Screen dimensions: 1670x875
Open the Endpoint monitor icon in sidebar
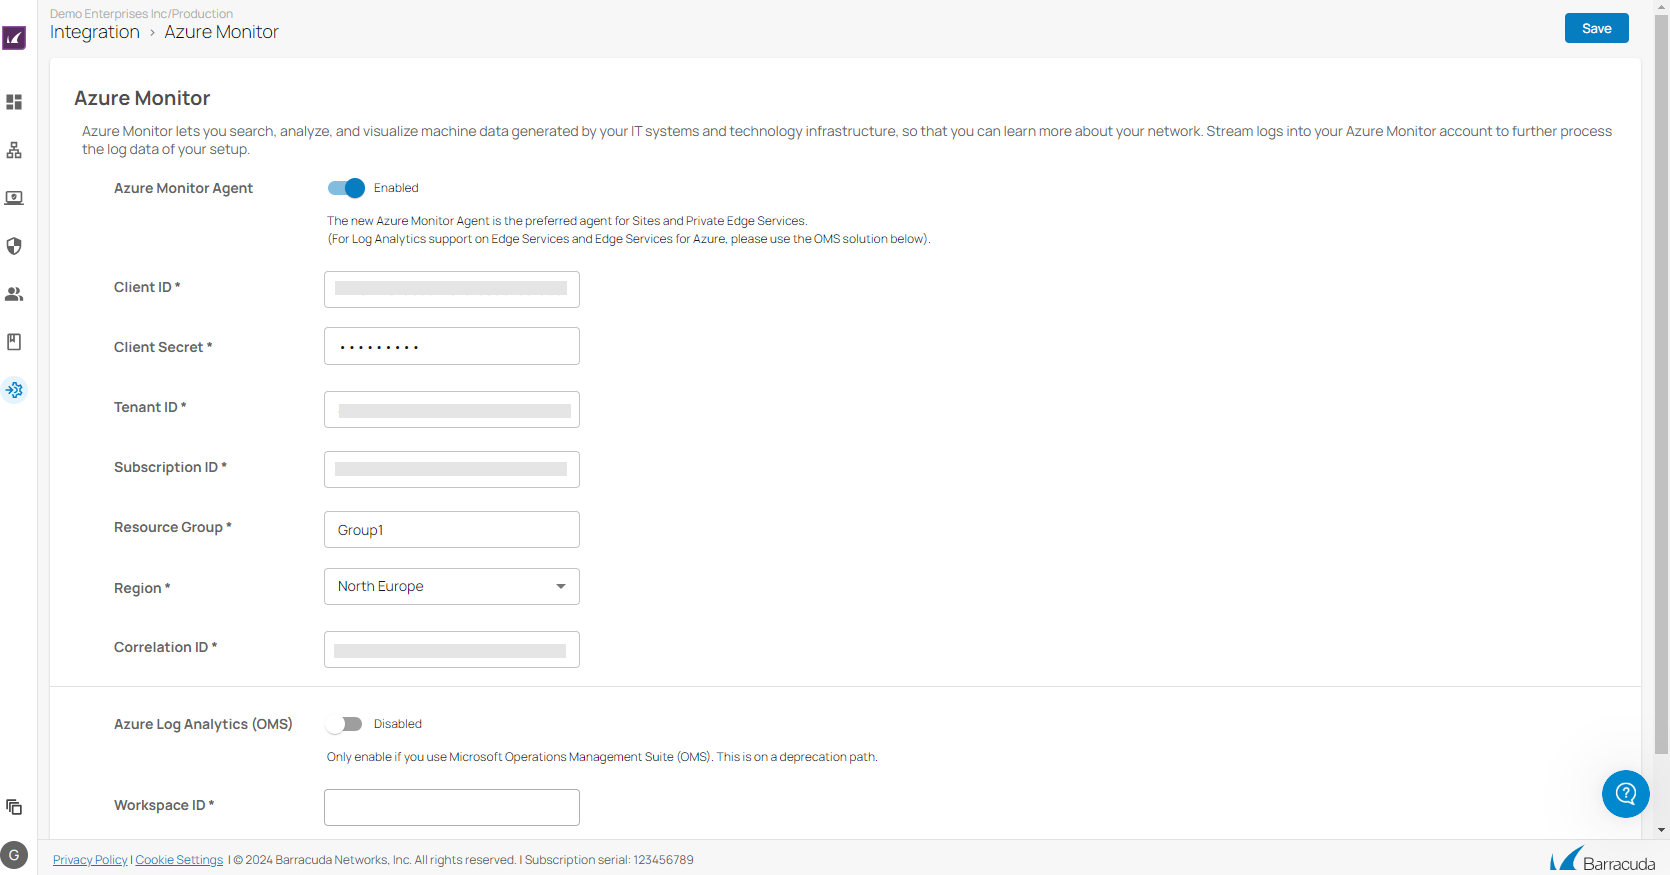tap(14, 198)
